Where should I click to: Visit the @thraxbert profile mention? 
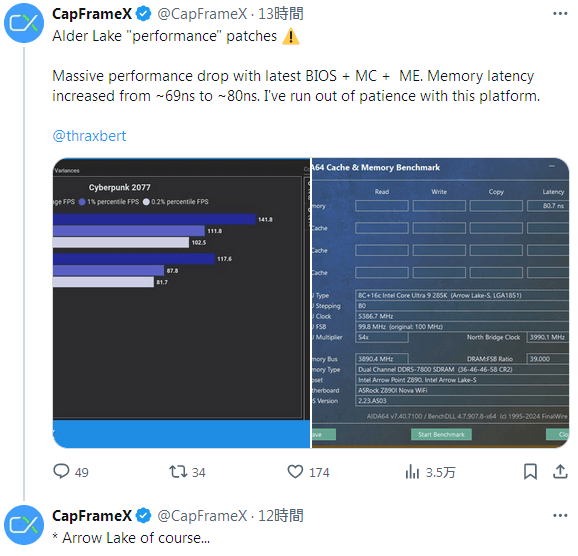pyautogui.click(x=89, y=136)
